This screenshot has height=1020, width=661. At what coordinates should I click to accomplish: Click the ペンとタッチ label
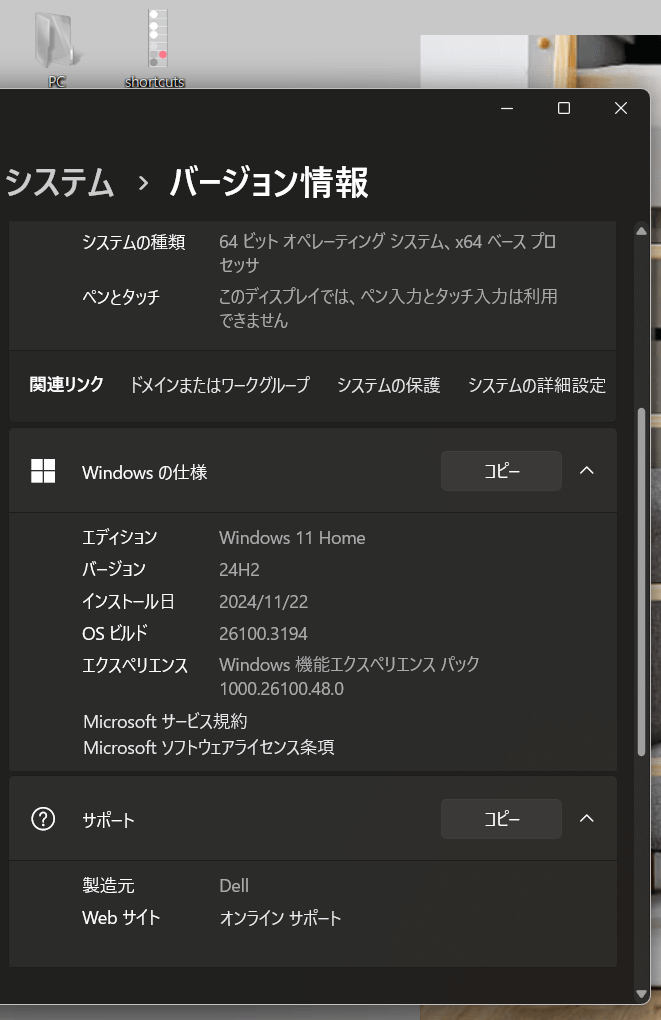(x=121, y=297)
